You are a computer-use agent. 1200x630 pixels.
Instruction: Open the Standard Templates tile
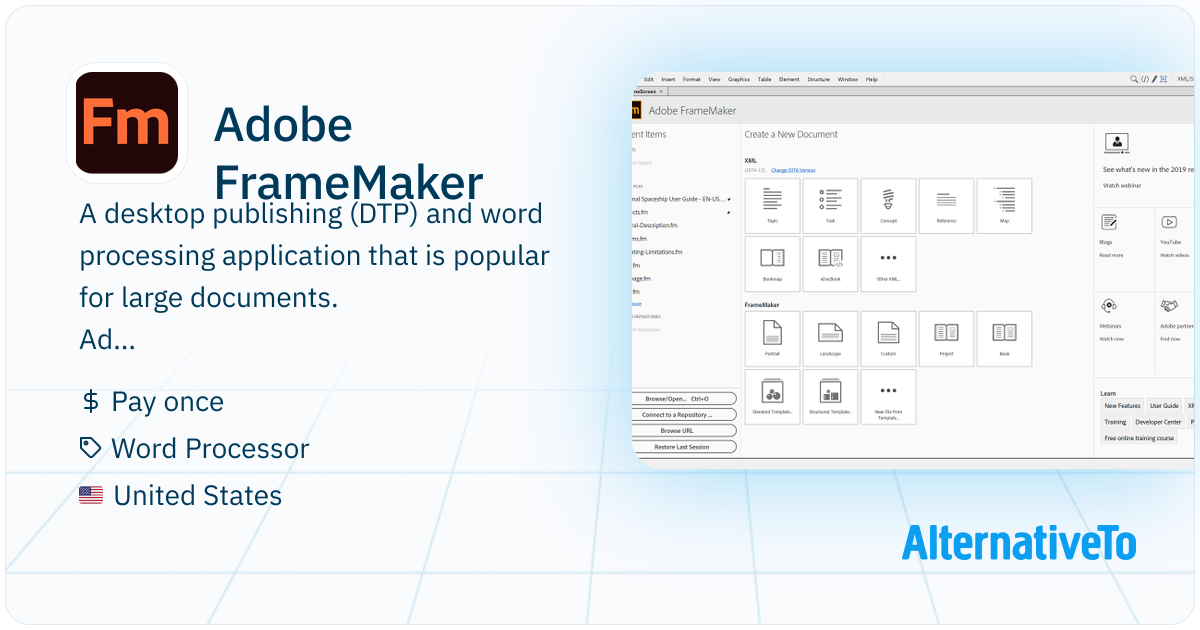point(772,397)
